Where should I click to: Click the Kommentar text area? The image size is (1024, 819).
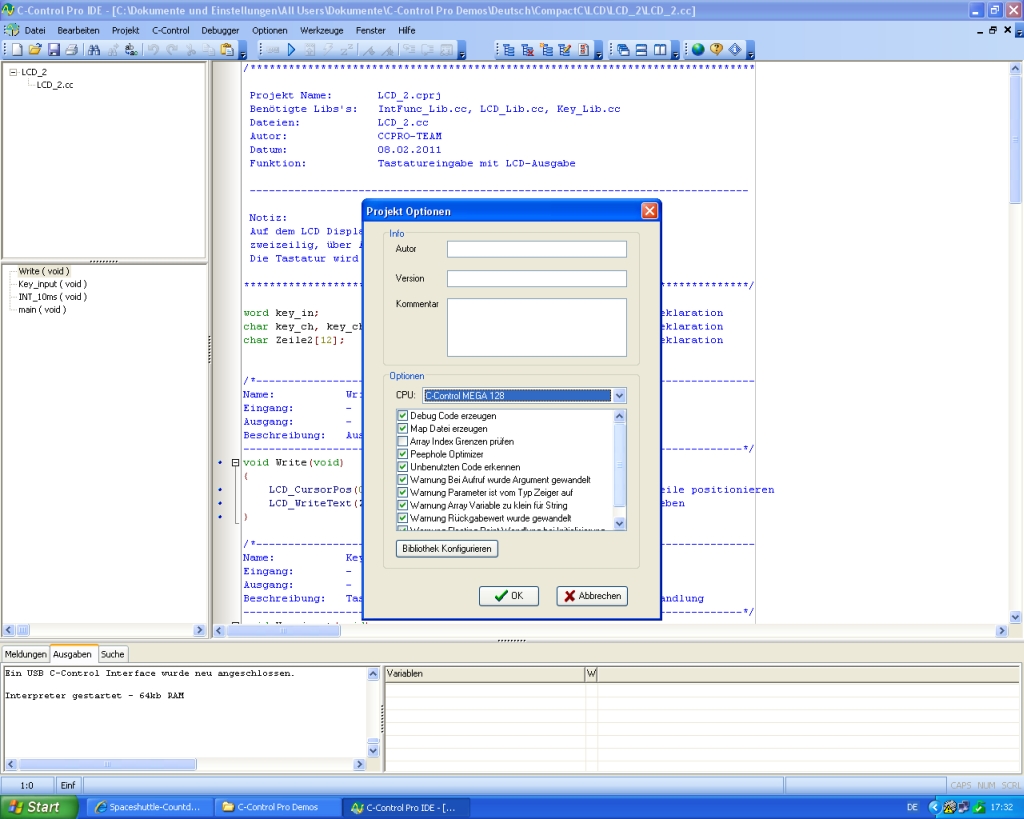(537, 328)
